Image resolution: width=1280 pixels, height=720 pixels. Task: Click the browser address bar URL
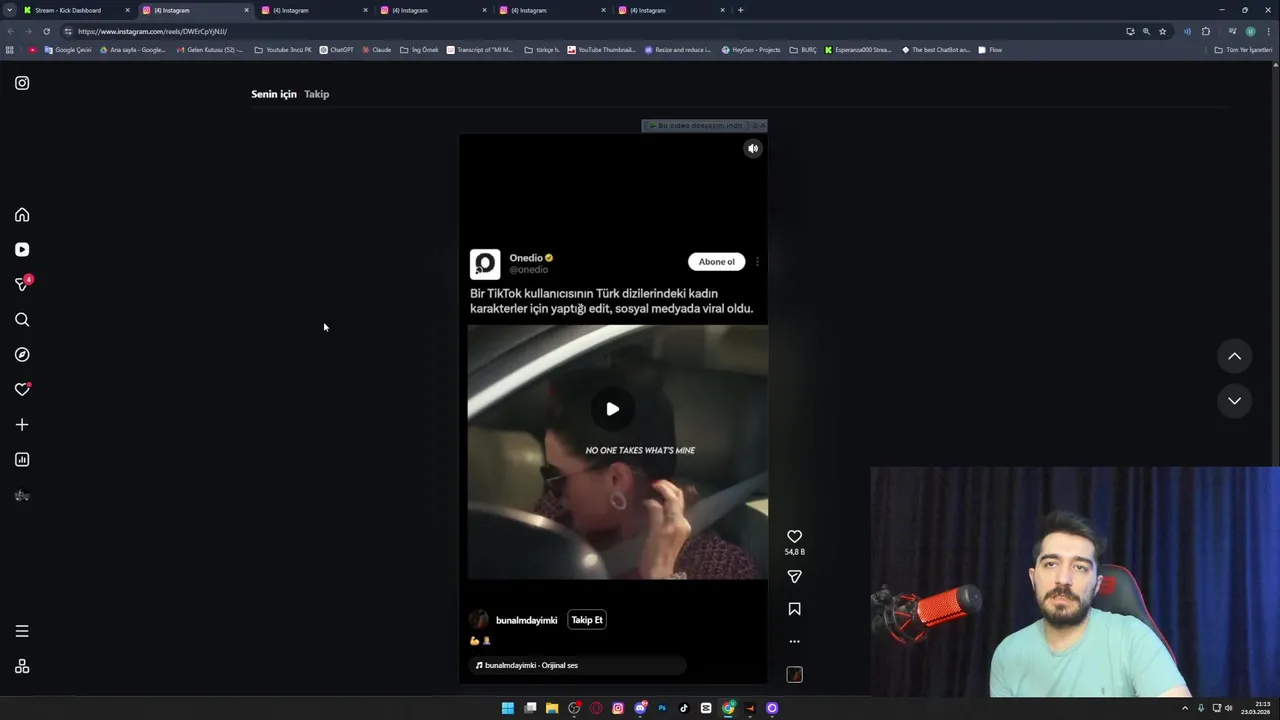point(152,31)
